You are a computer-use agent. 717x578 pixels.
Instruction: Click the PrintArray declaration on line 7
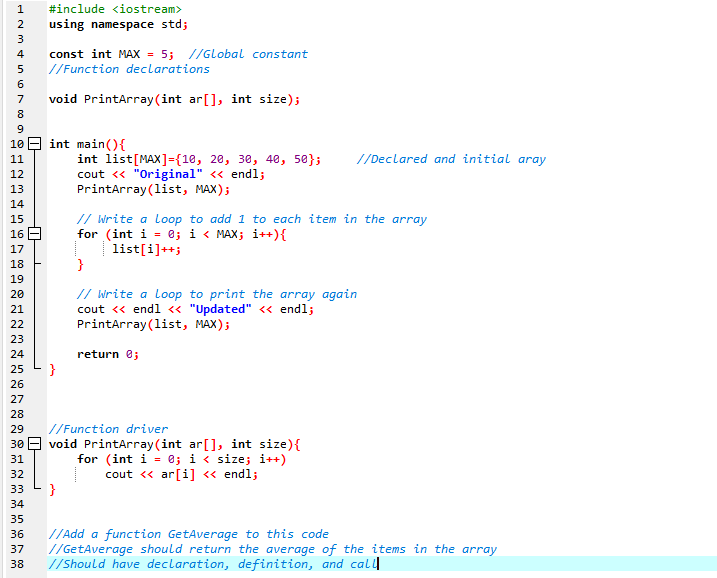click(175, 99)
